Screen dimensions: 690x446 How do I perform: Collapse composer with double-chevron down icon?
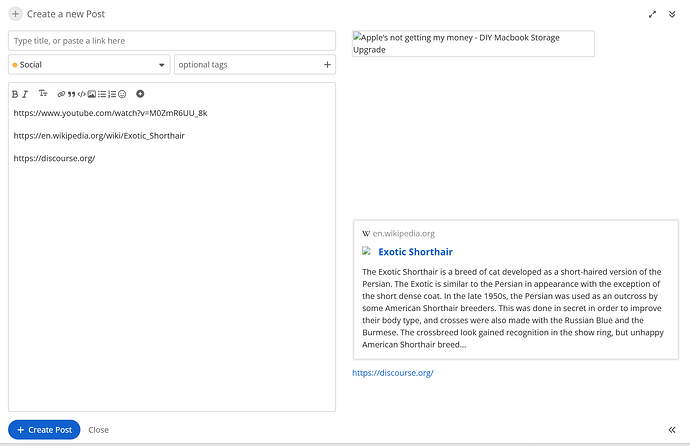tap(672, 14)
